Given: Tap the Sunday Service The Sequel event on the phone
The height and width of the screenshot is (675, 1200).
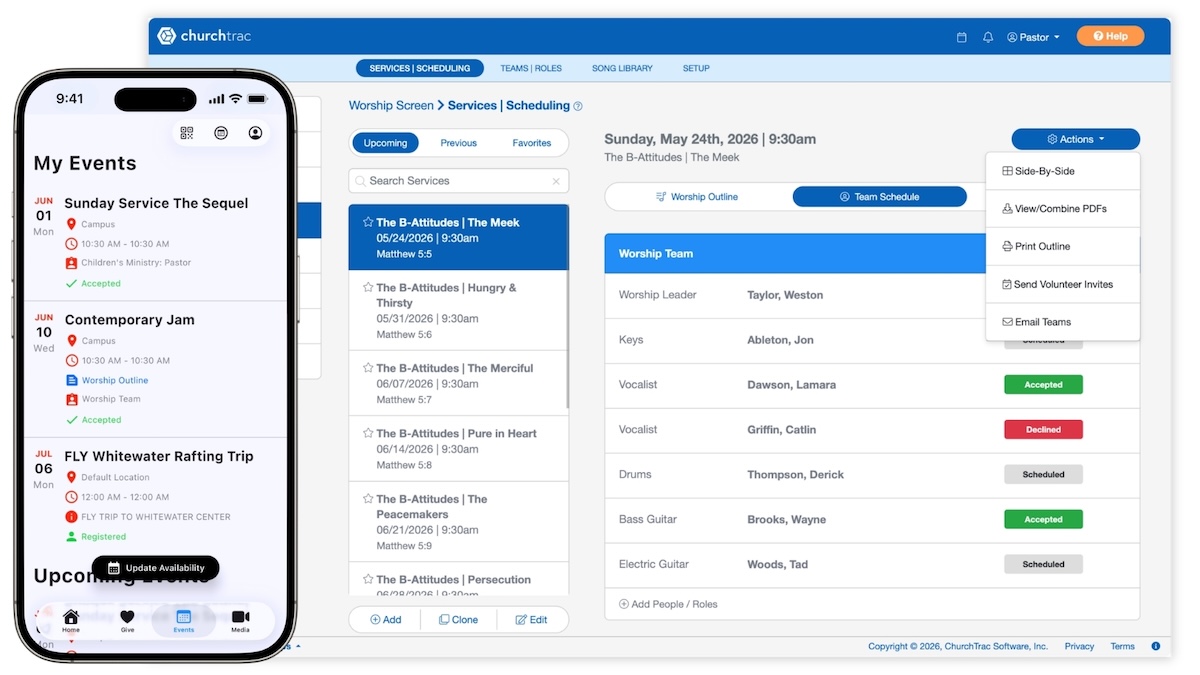Looking at the screenshot, I should pyautogui.click(x=156, y=242).
